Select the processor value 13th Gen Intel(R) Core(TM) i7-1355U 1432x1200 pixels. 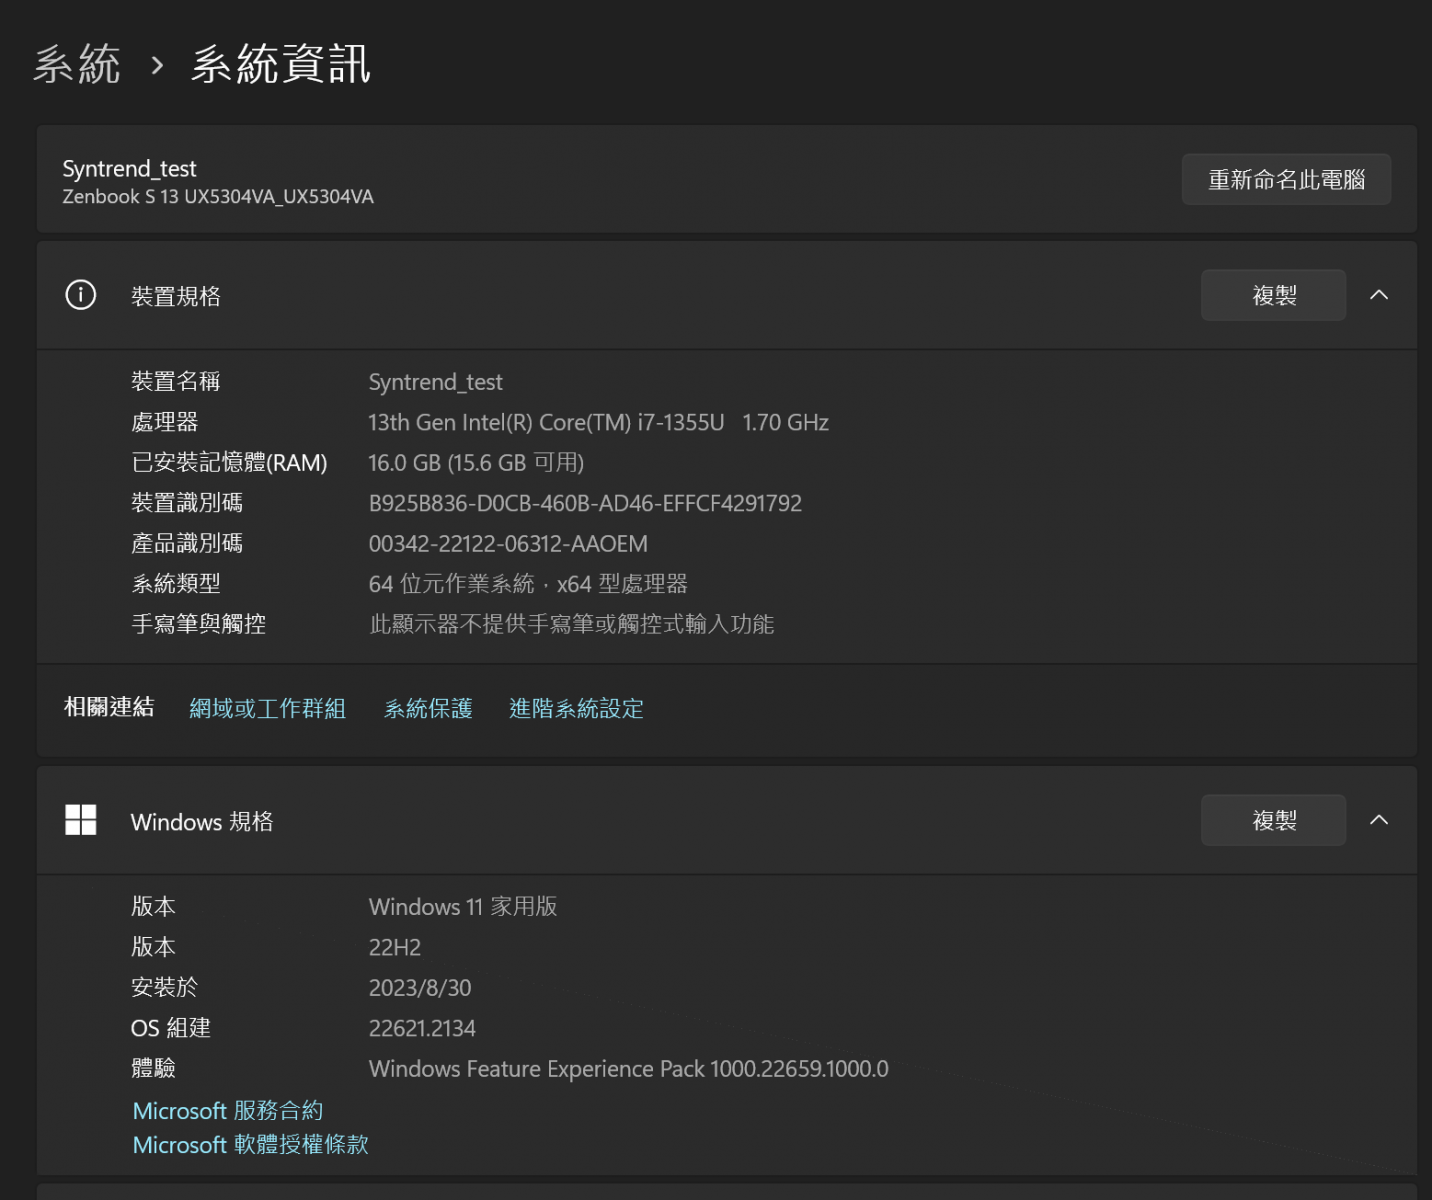pyautogui.click(x=546, y=423)
